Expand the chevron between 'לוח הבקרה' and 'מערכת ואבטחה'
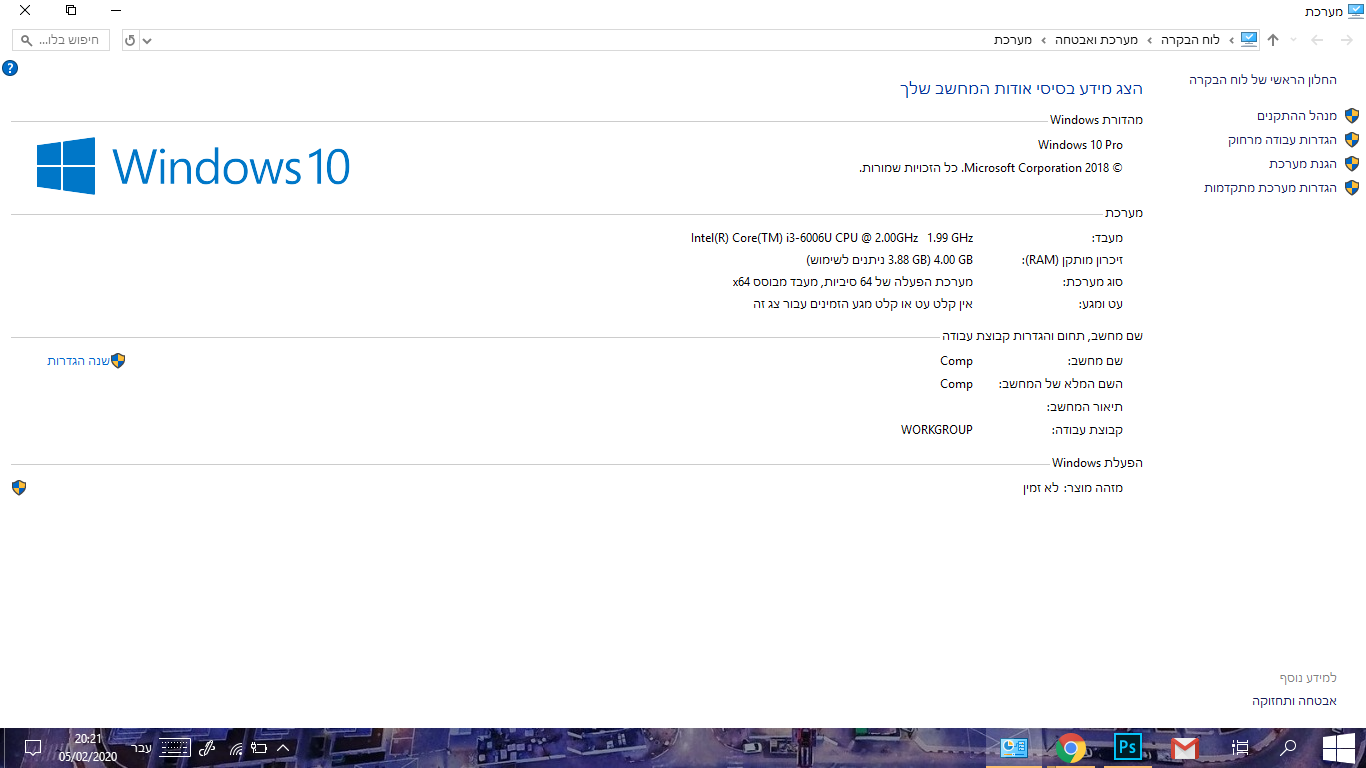Image resolution: width=1366 pixels, height=768 pixels. point(1149,40)
